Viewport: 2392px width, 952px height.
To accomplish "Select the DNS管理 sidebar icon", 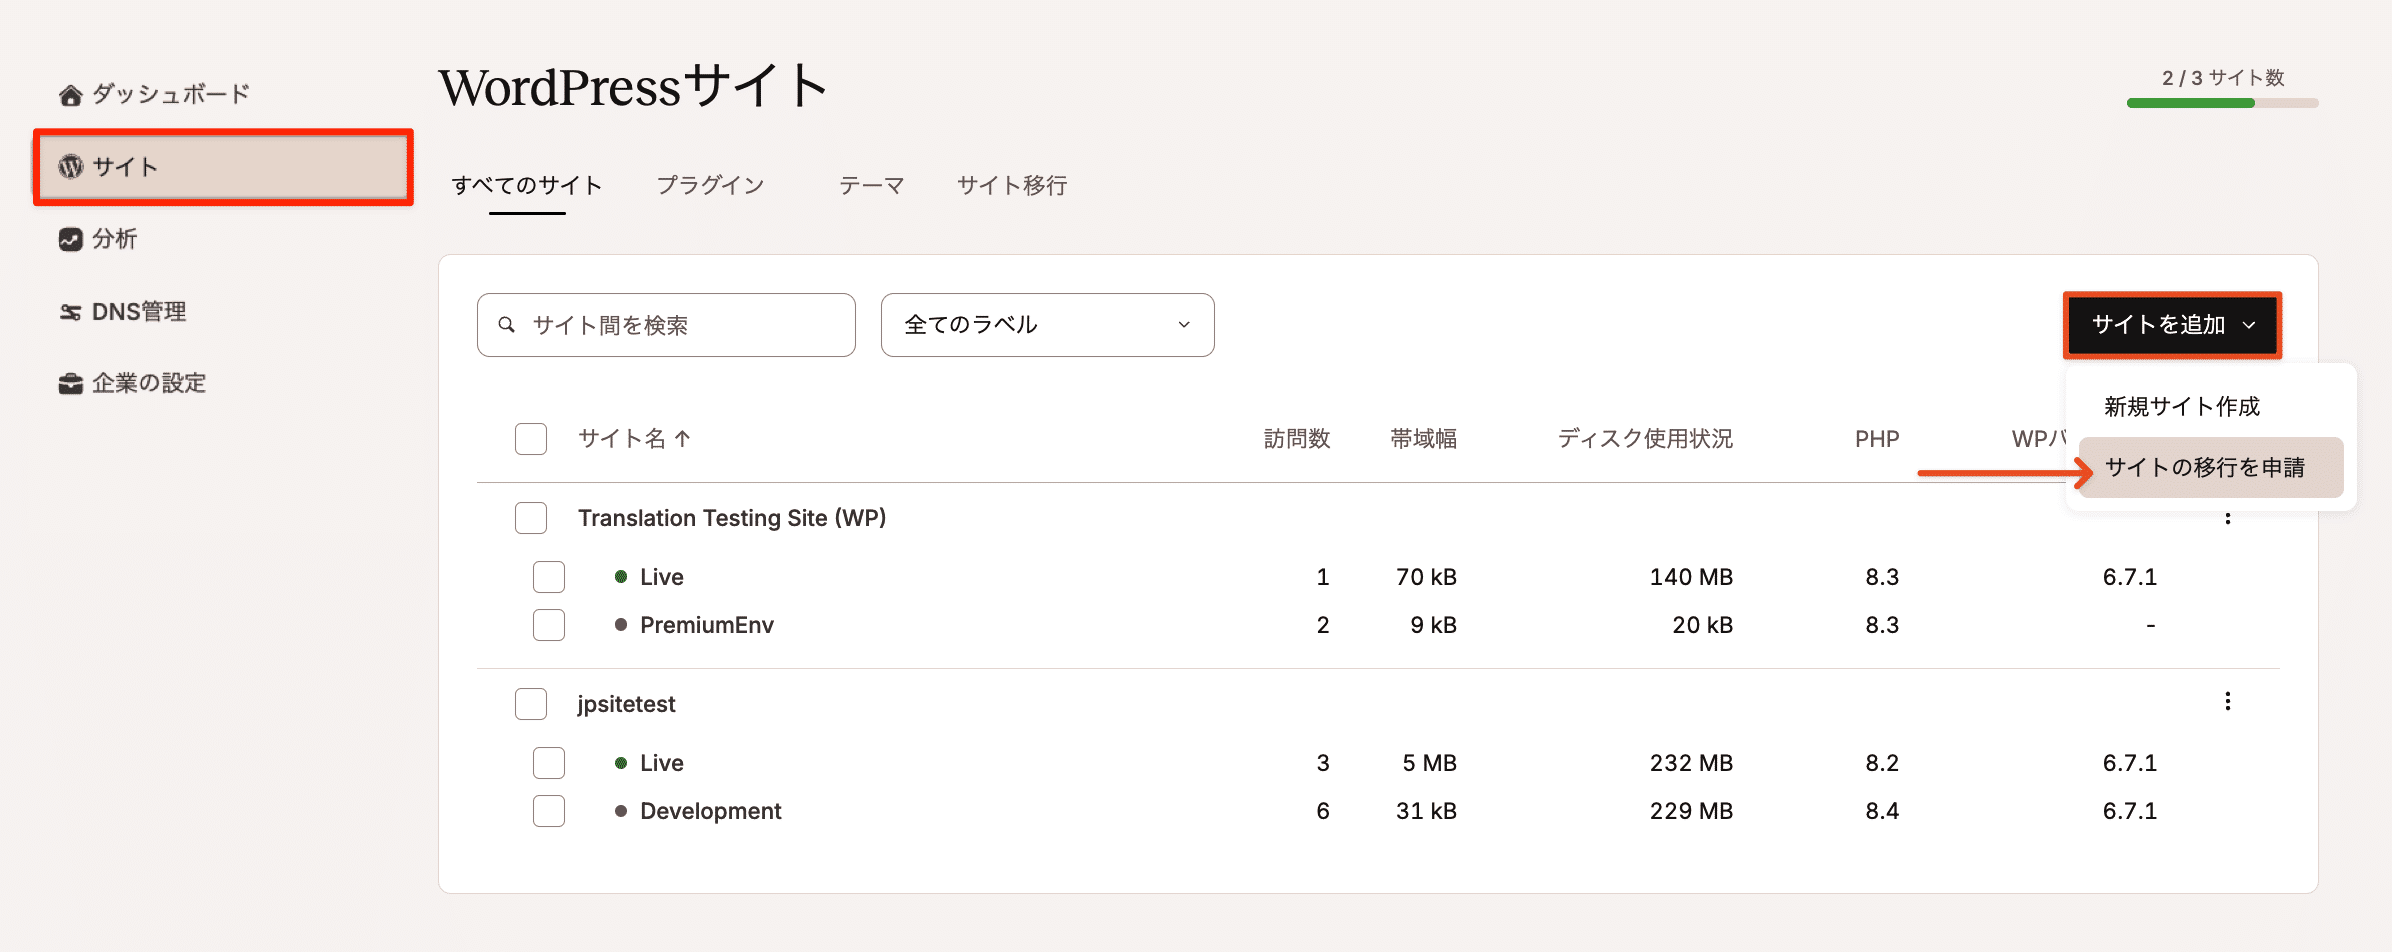I will coord(70,311).
